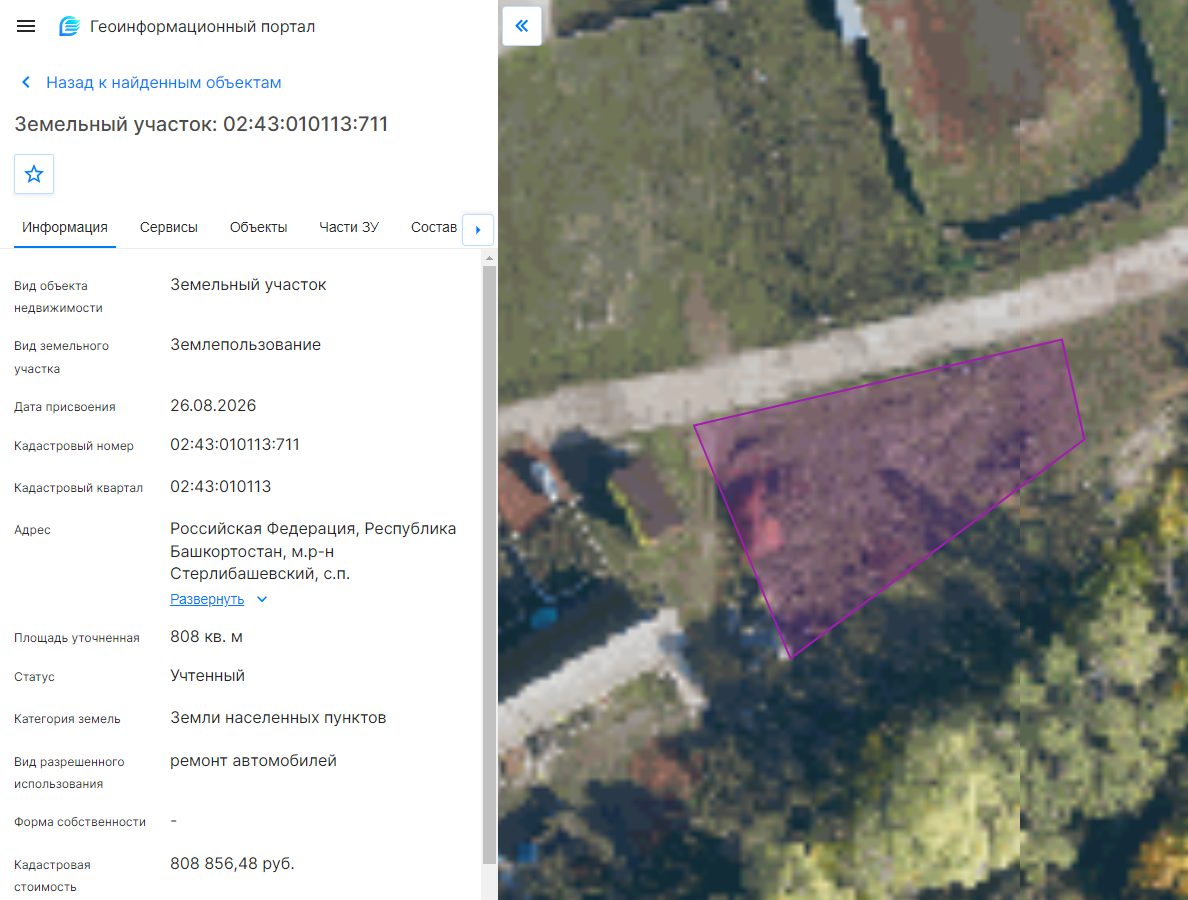Switch to the Части ЗУ tab
This screenshot has height=900, width=1188.
[349, 227]
